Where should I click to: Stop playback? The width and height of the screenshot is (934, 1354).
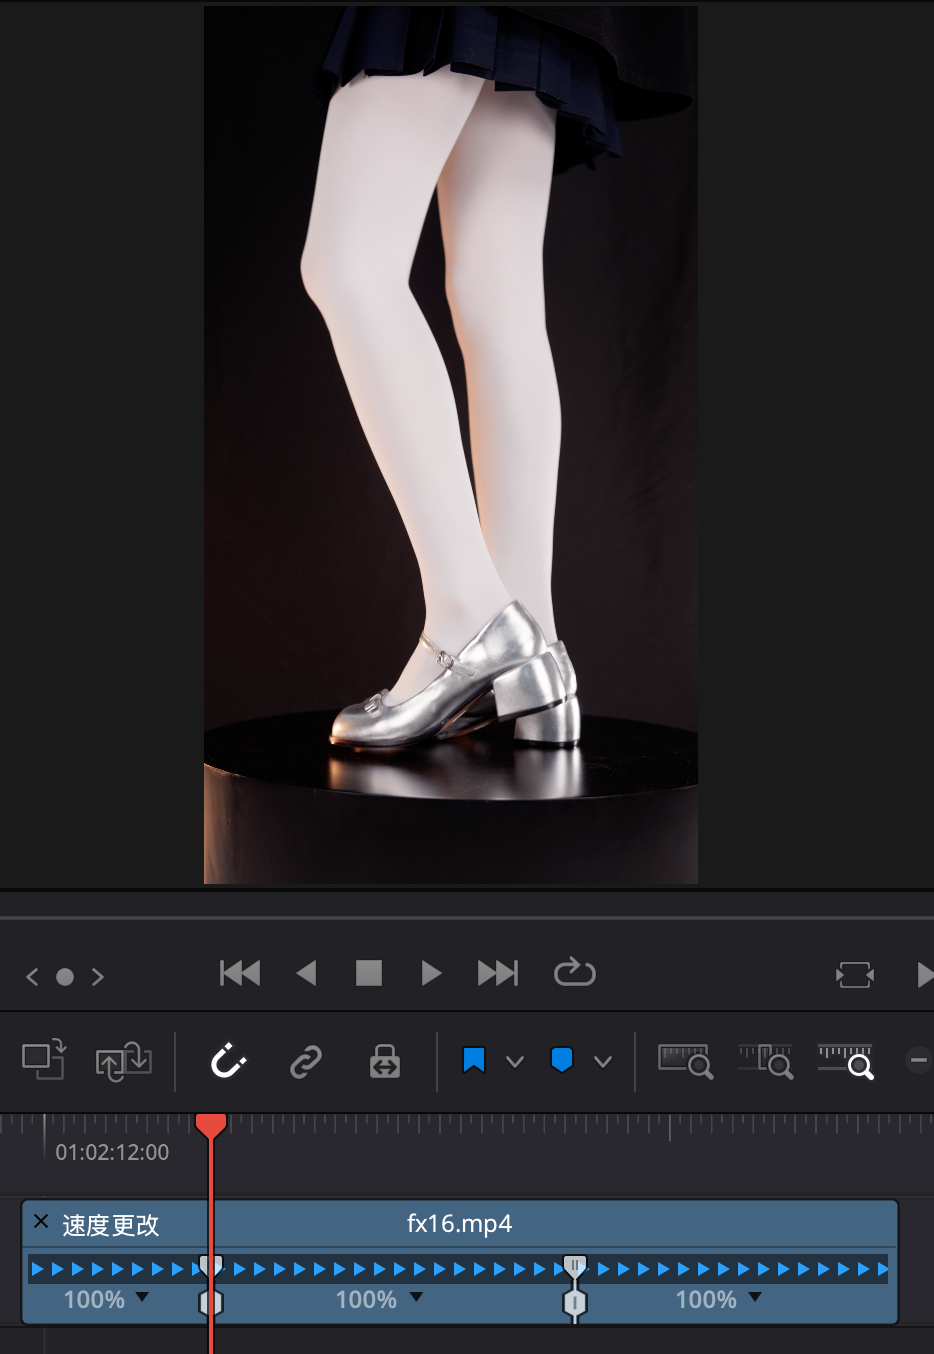[369, 973]
